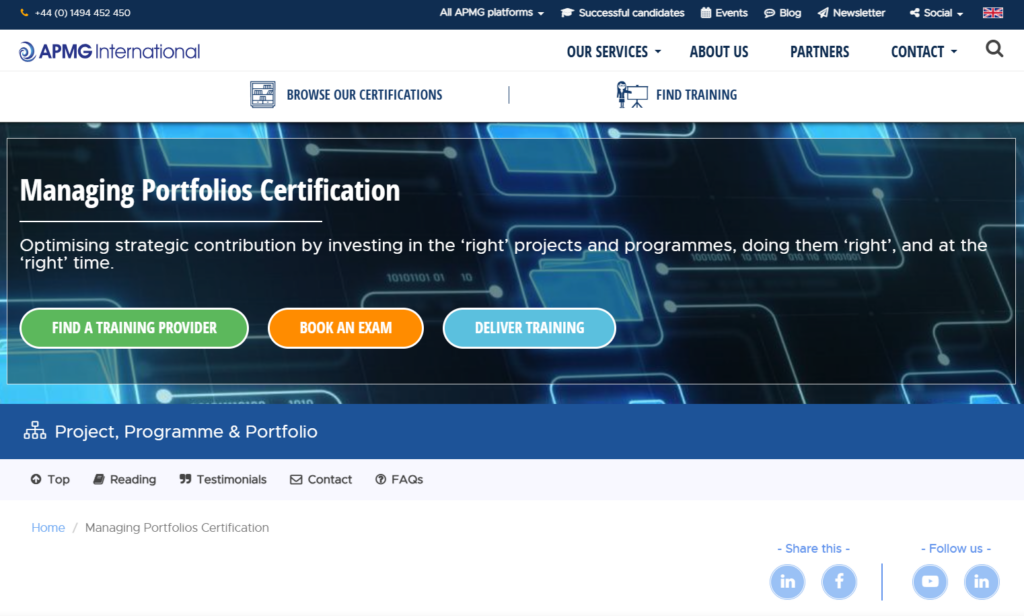
Task: Click the APMG International logo
Action: 109,52
